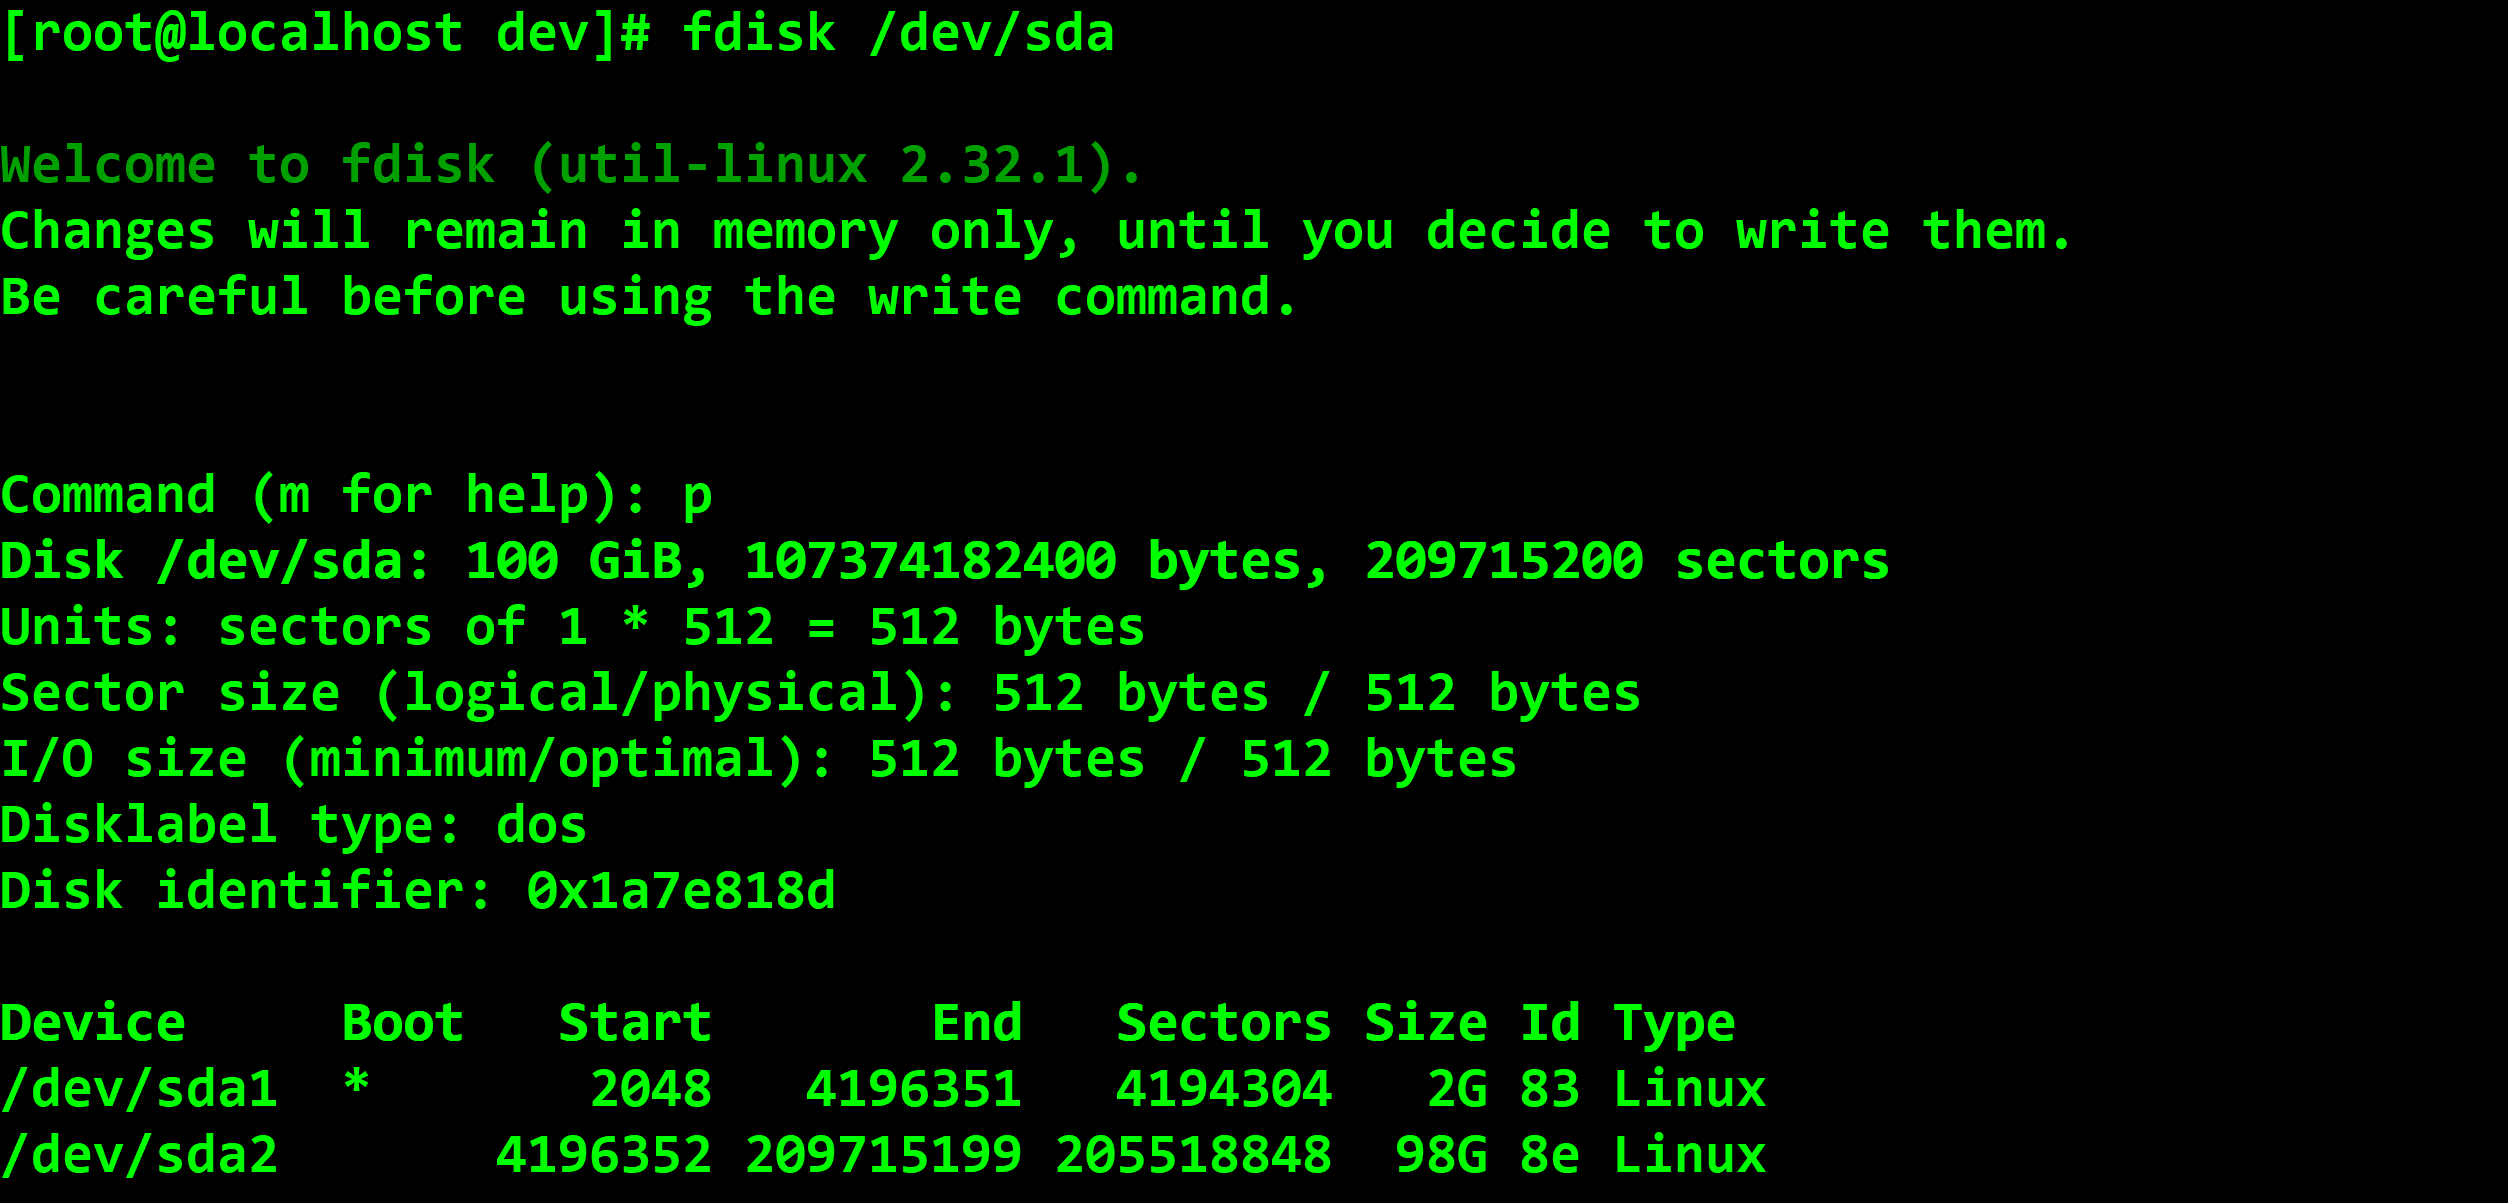Click the Welcome to fdisk version line
The height and width of the screenshot is (1203, 2508).
[x=571, y=165]
